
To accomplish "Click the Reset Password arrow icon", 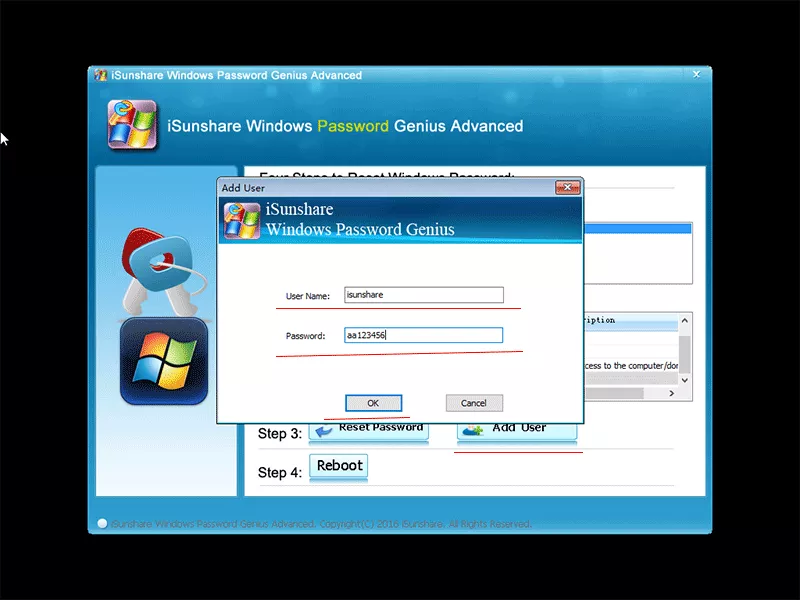I will pos(323,431).
